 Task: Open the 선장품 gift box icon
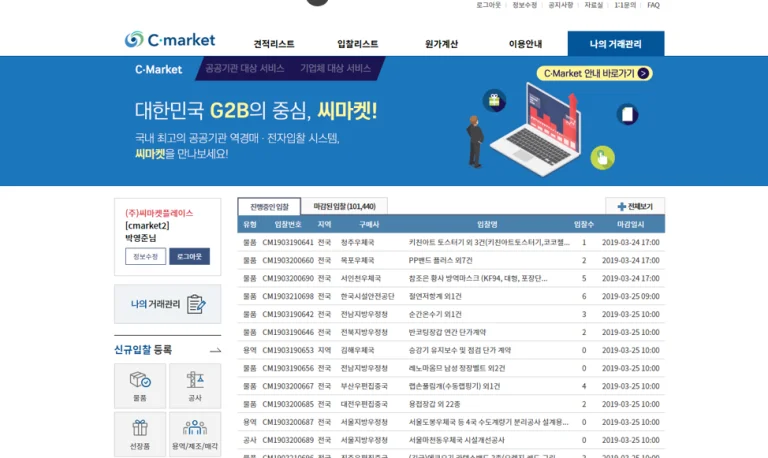pos(140,434)
